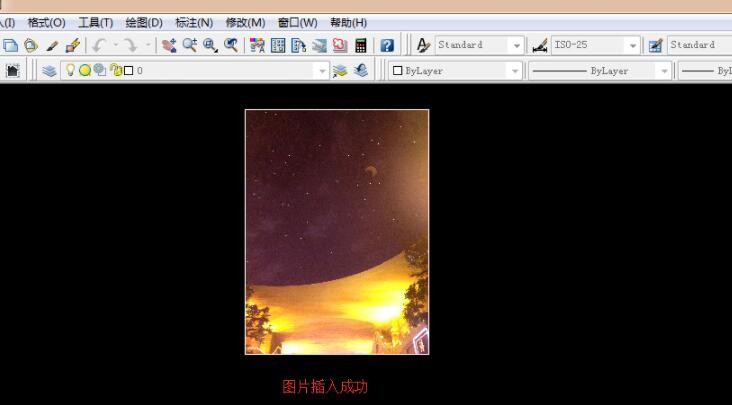This screenshot has width=732, height=405.
Task: Open the 帮助(H) menu
Action: coord(348,22)
